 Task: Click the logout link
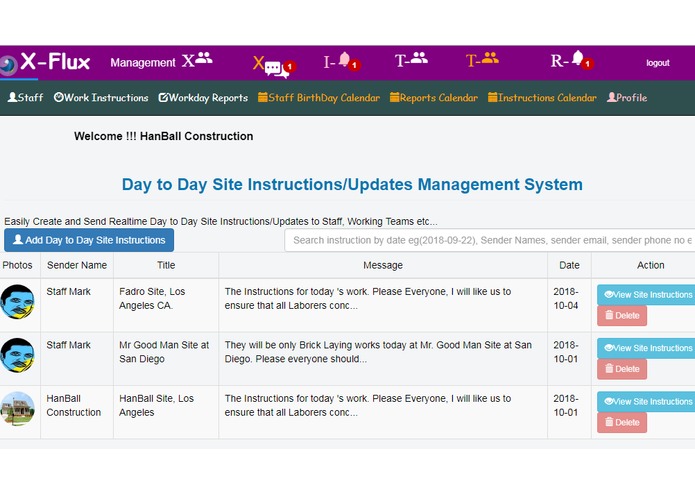[657, 63]
